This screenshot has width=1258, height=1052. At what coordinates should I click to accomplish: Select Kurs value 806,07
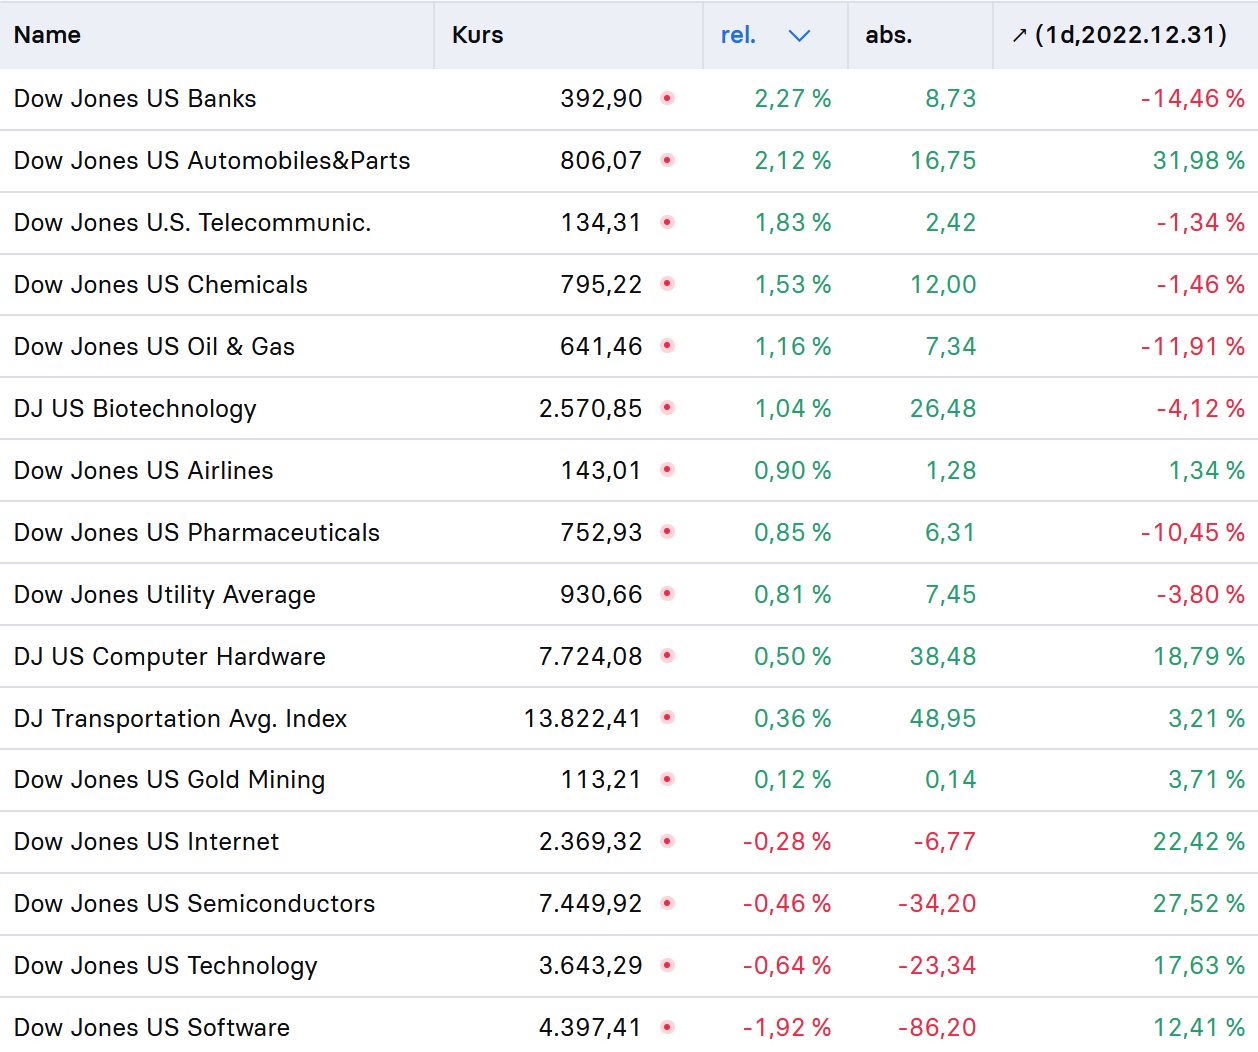tap(601, 160)
